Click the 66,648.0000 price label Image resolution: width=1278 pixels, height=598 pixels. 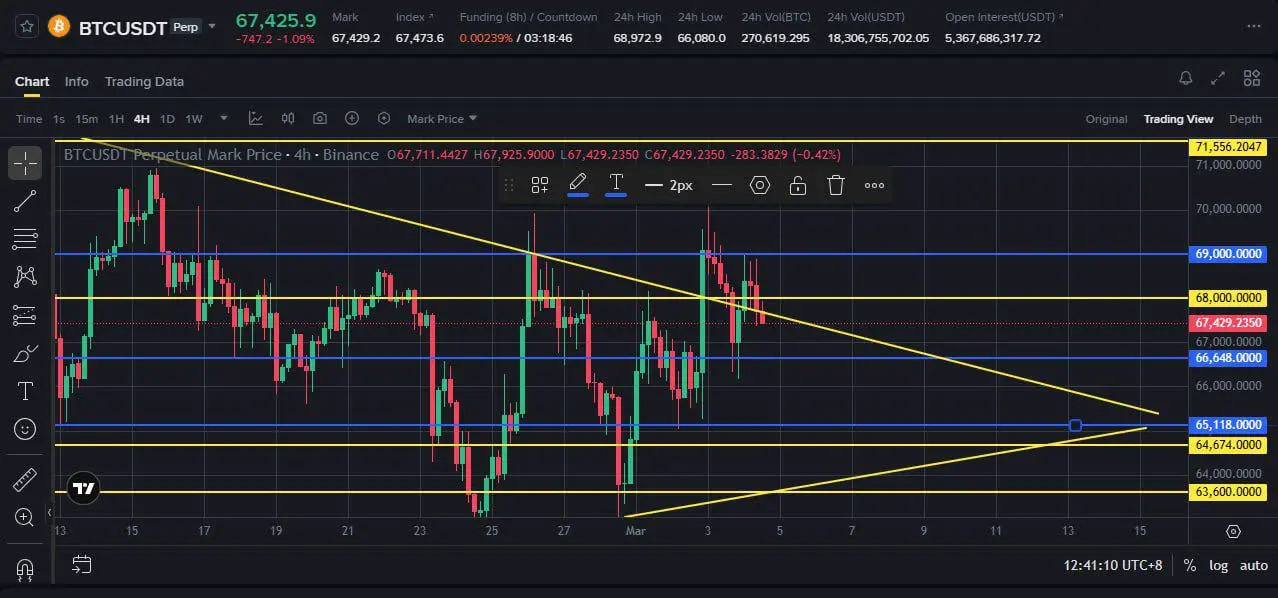click(1229, 358)
